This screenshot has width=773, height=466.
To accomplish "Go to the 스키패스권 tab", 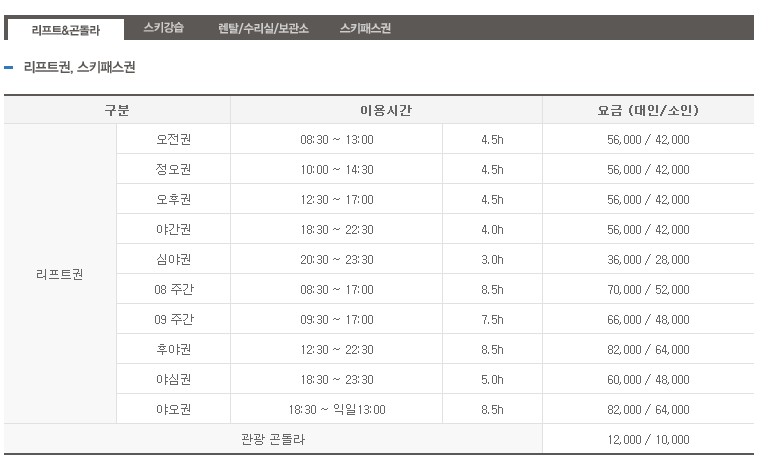I will 365,28.
